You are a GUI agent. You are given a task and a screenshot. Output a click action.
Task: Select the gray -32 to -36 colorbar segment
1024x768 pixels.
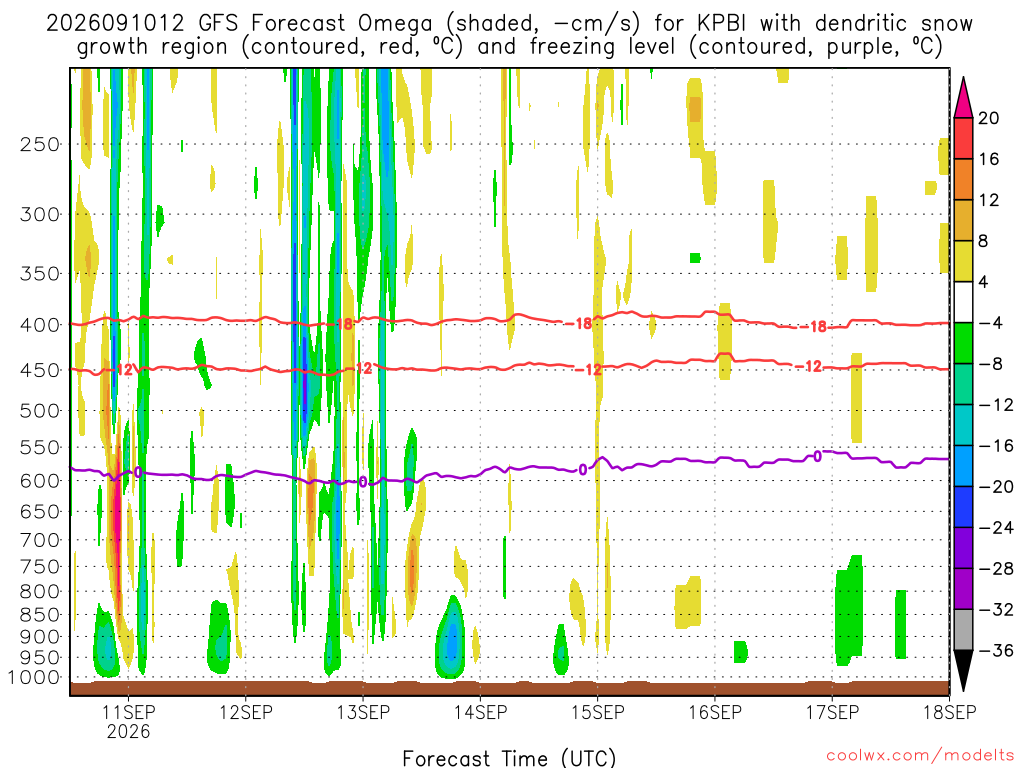(x=963, y=630)
